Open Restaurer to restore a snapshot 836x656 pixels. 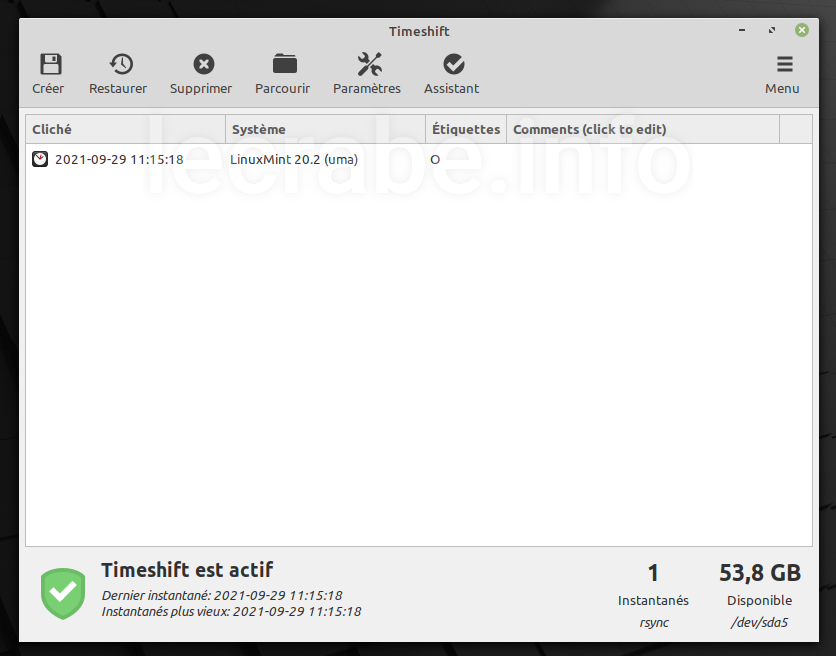coord(118,74)
